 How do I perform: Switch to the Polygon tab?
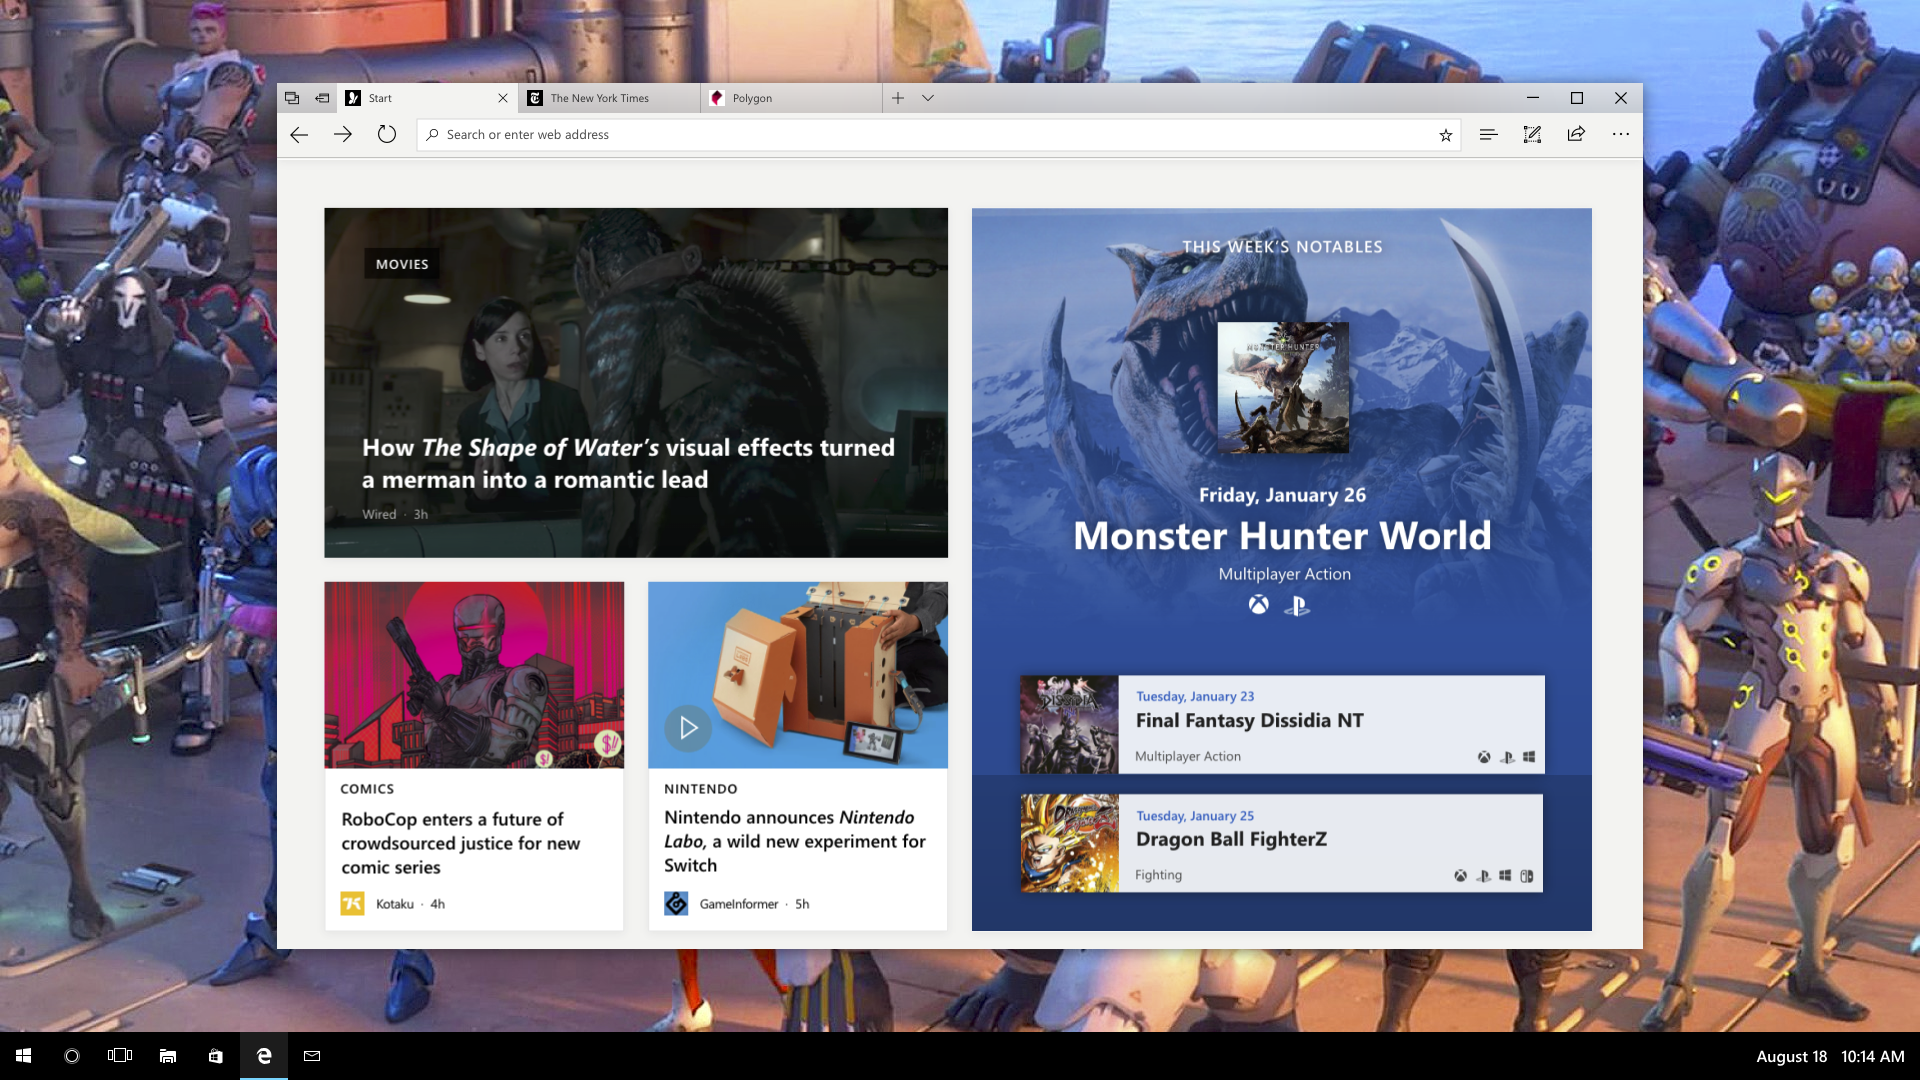click(x=791, y=98)
